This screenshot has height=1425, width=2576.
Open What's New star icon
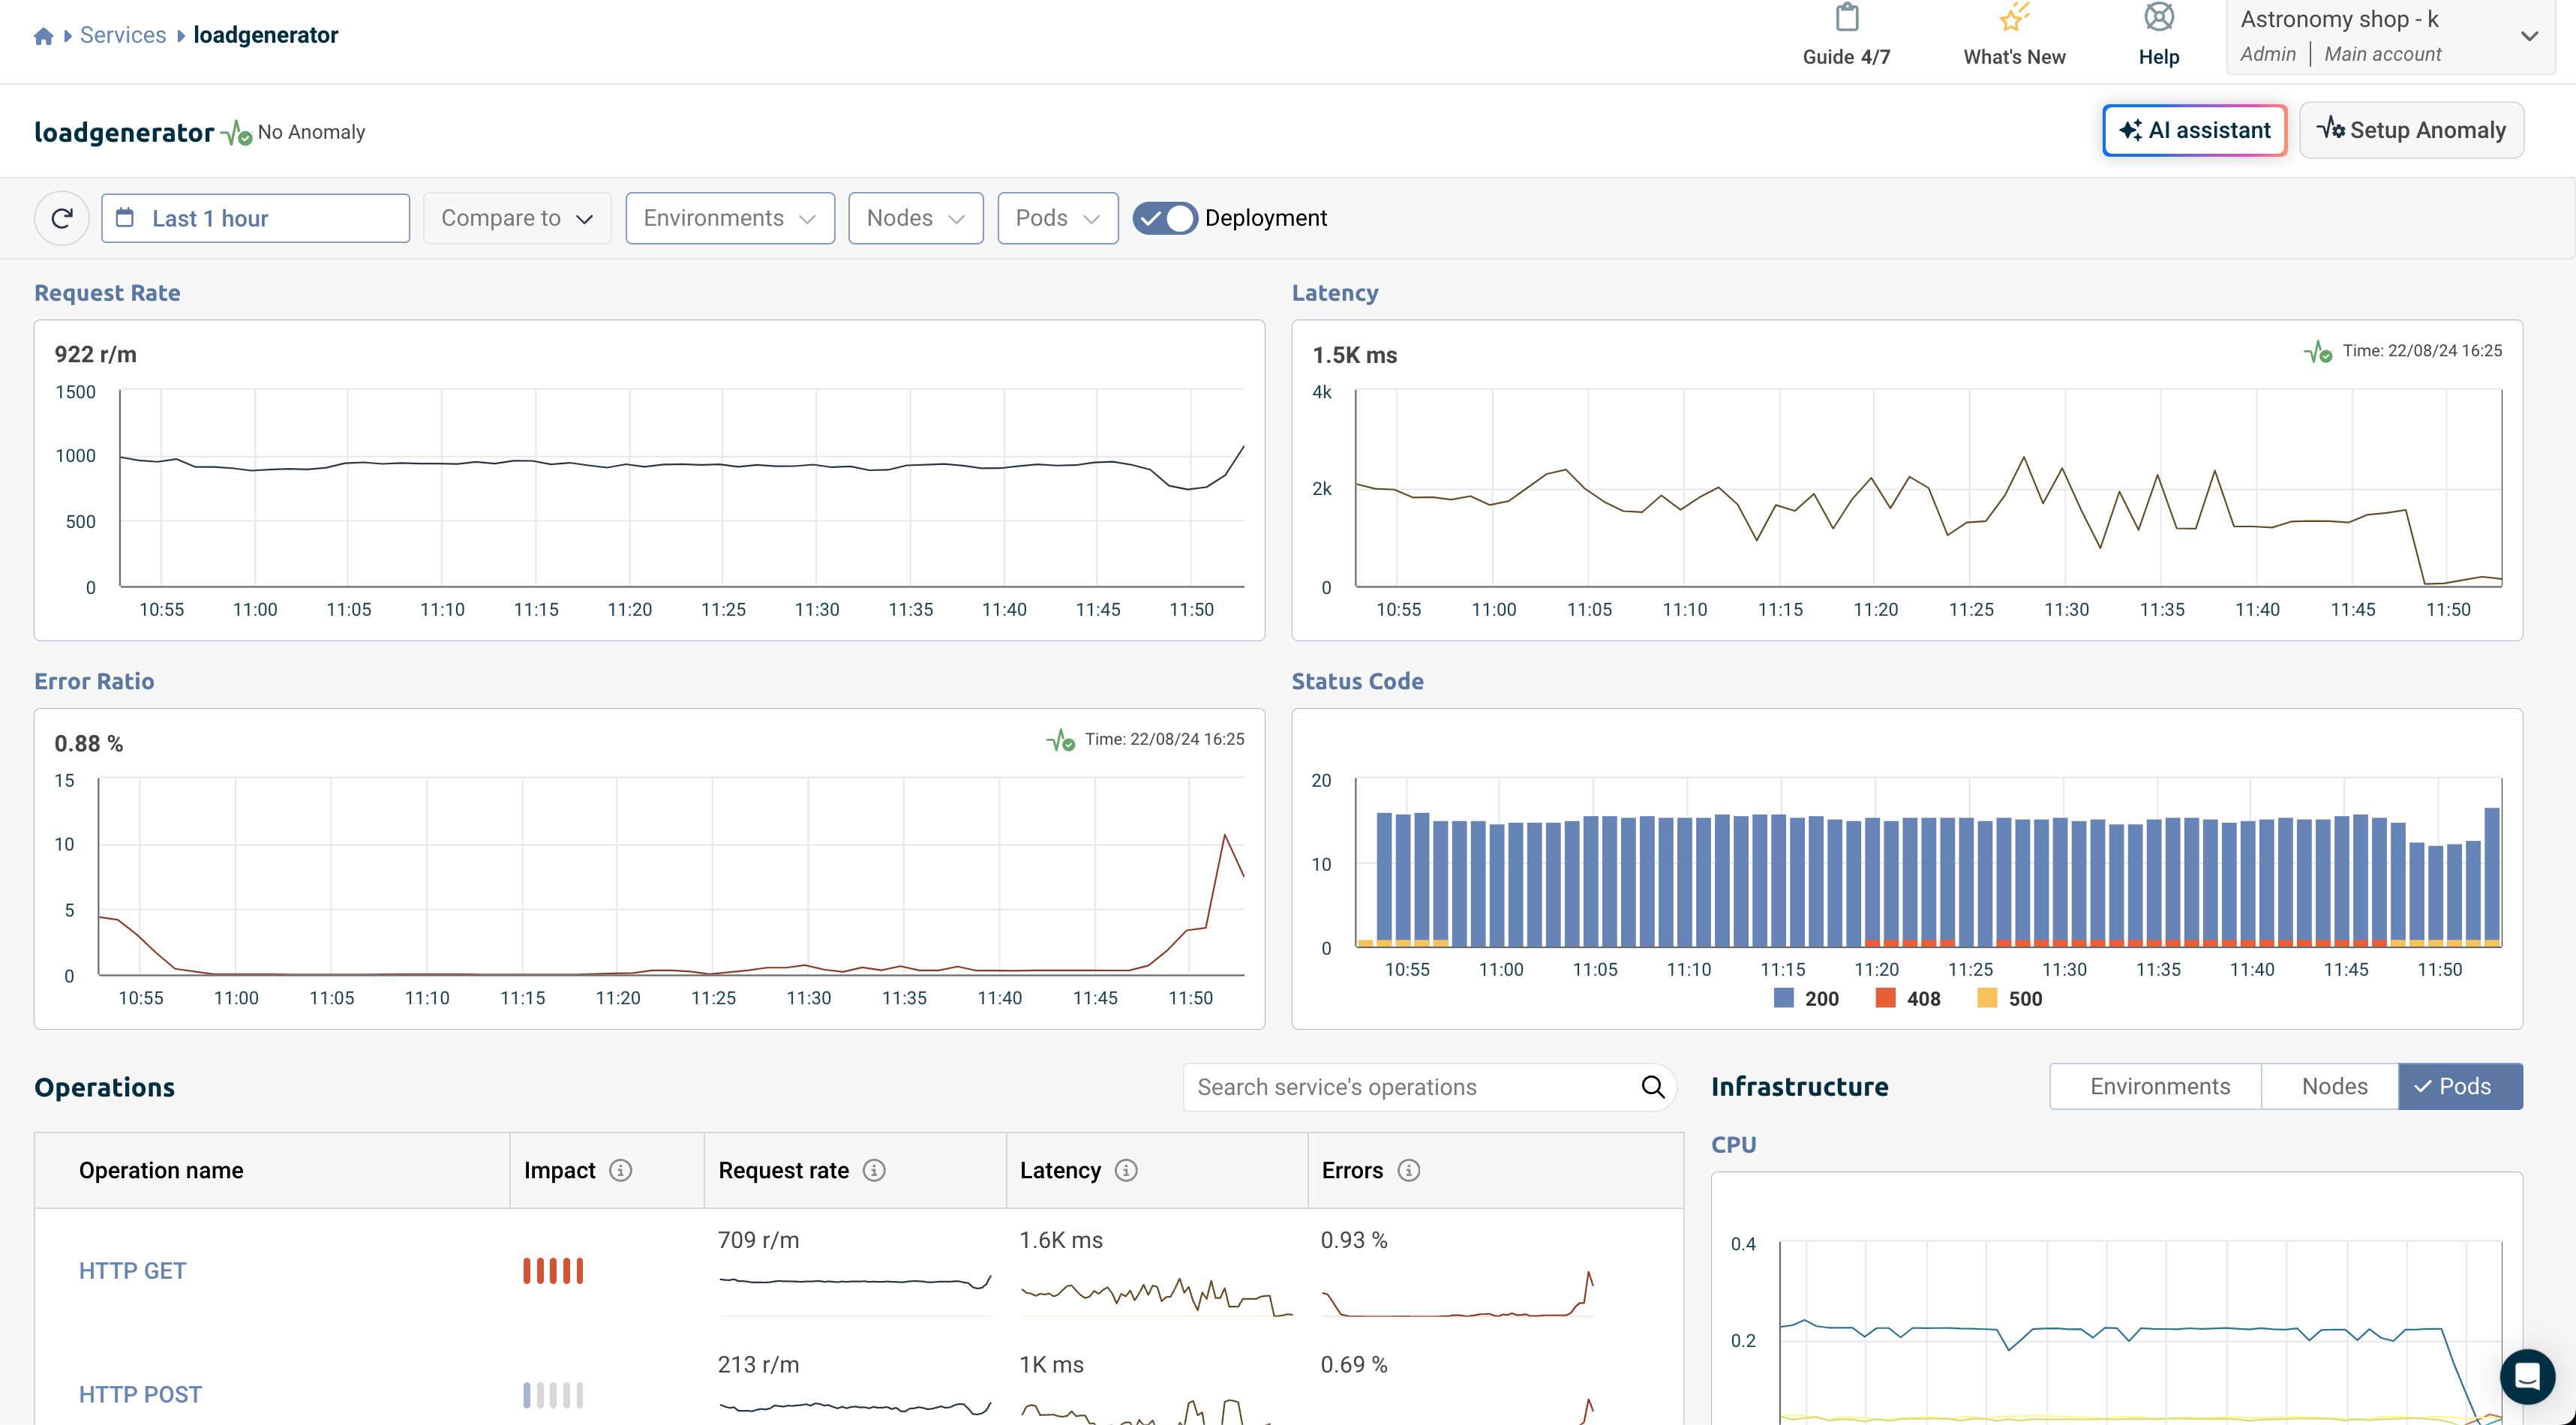(2013, 17)
